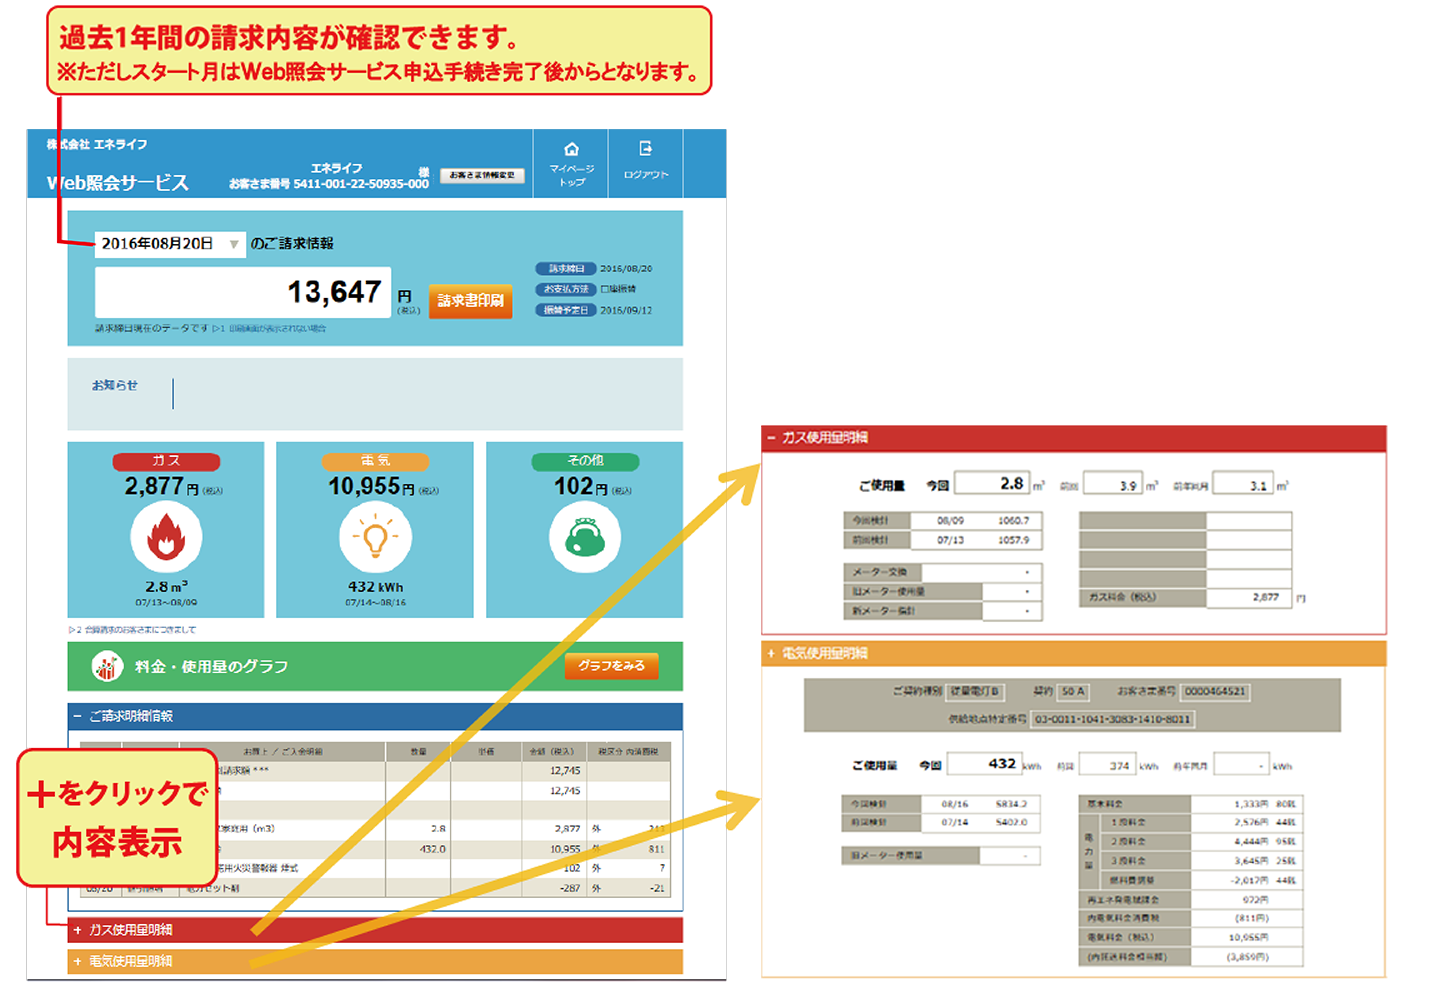The image size is (1440, 984).
Task: Collapse the ご請求明細情報 section
Action: (x=375, y=716)
